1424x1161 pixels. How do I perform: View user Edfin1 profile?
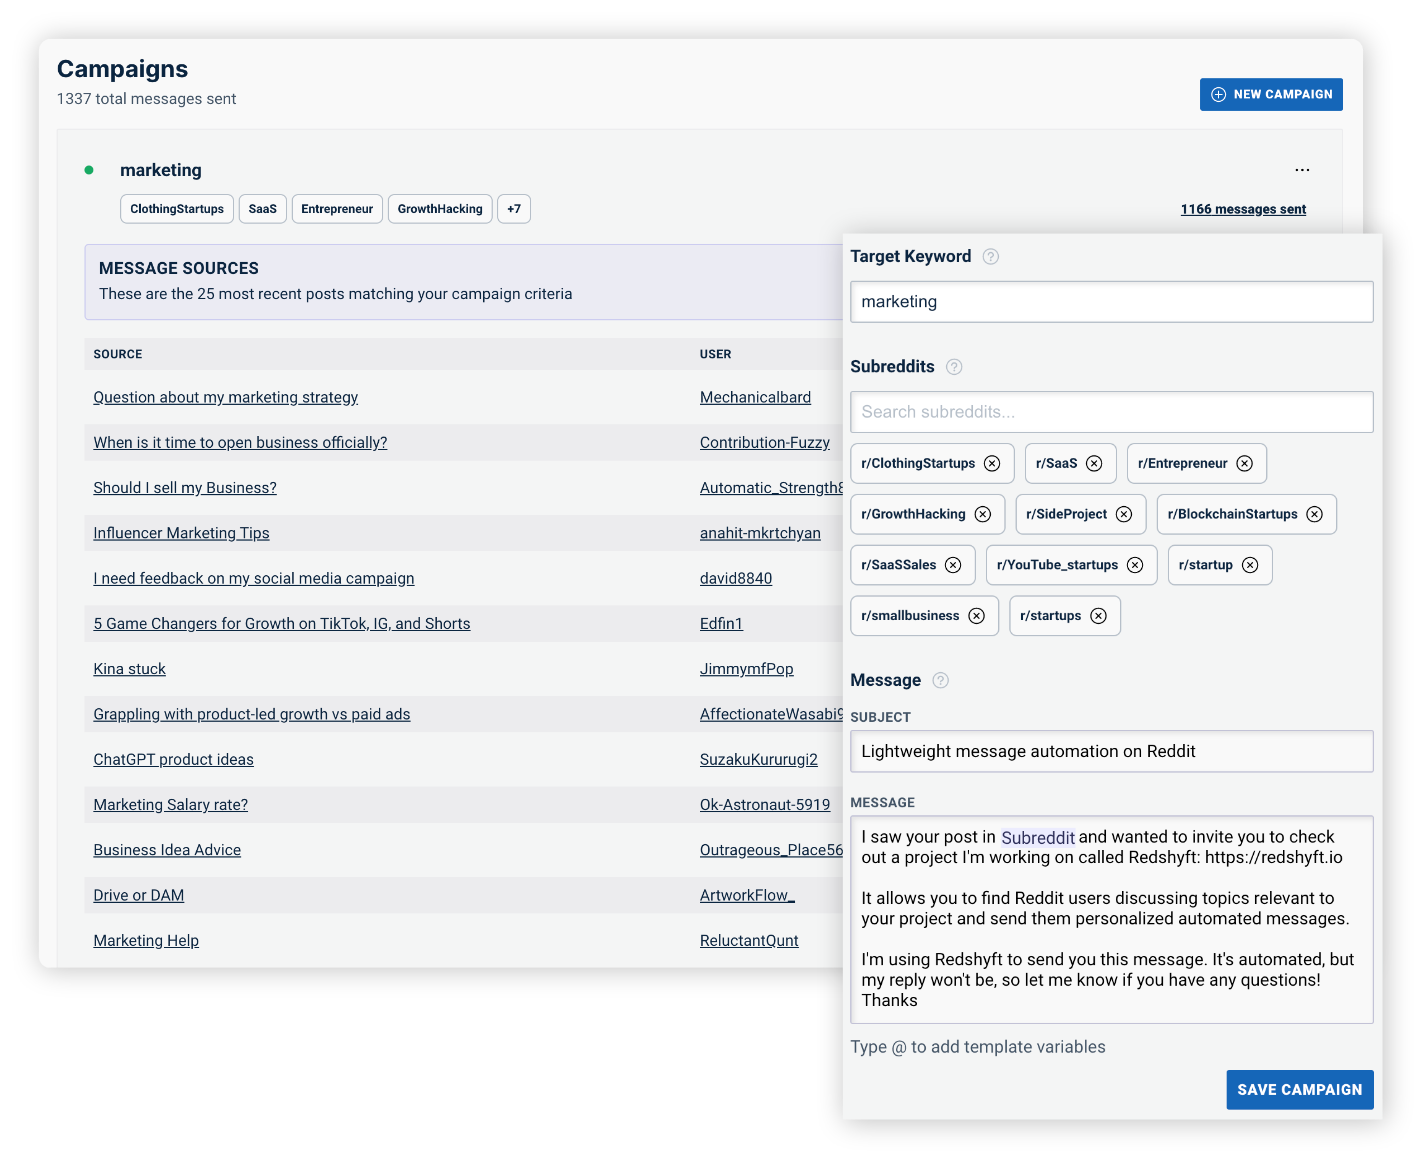[x=721, y=623]
